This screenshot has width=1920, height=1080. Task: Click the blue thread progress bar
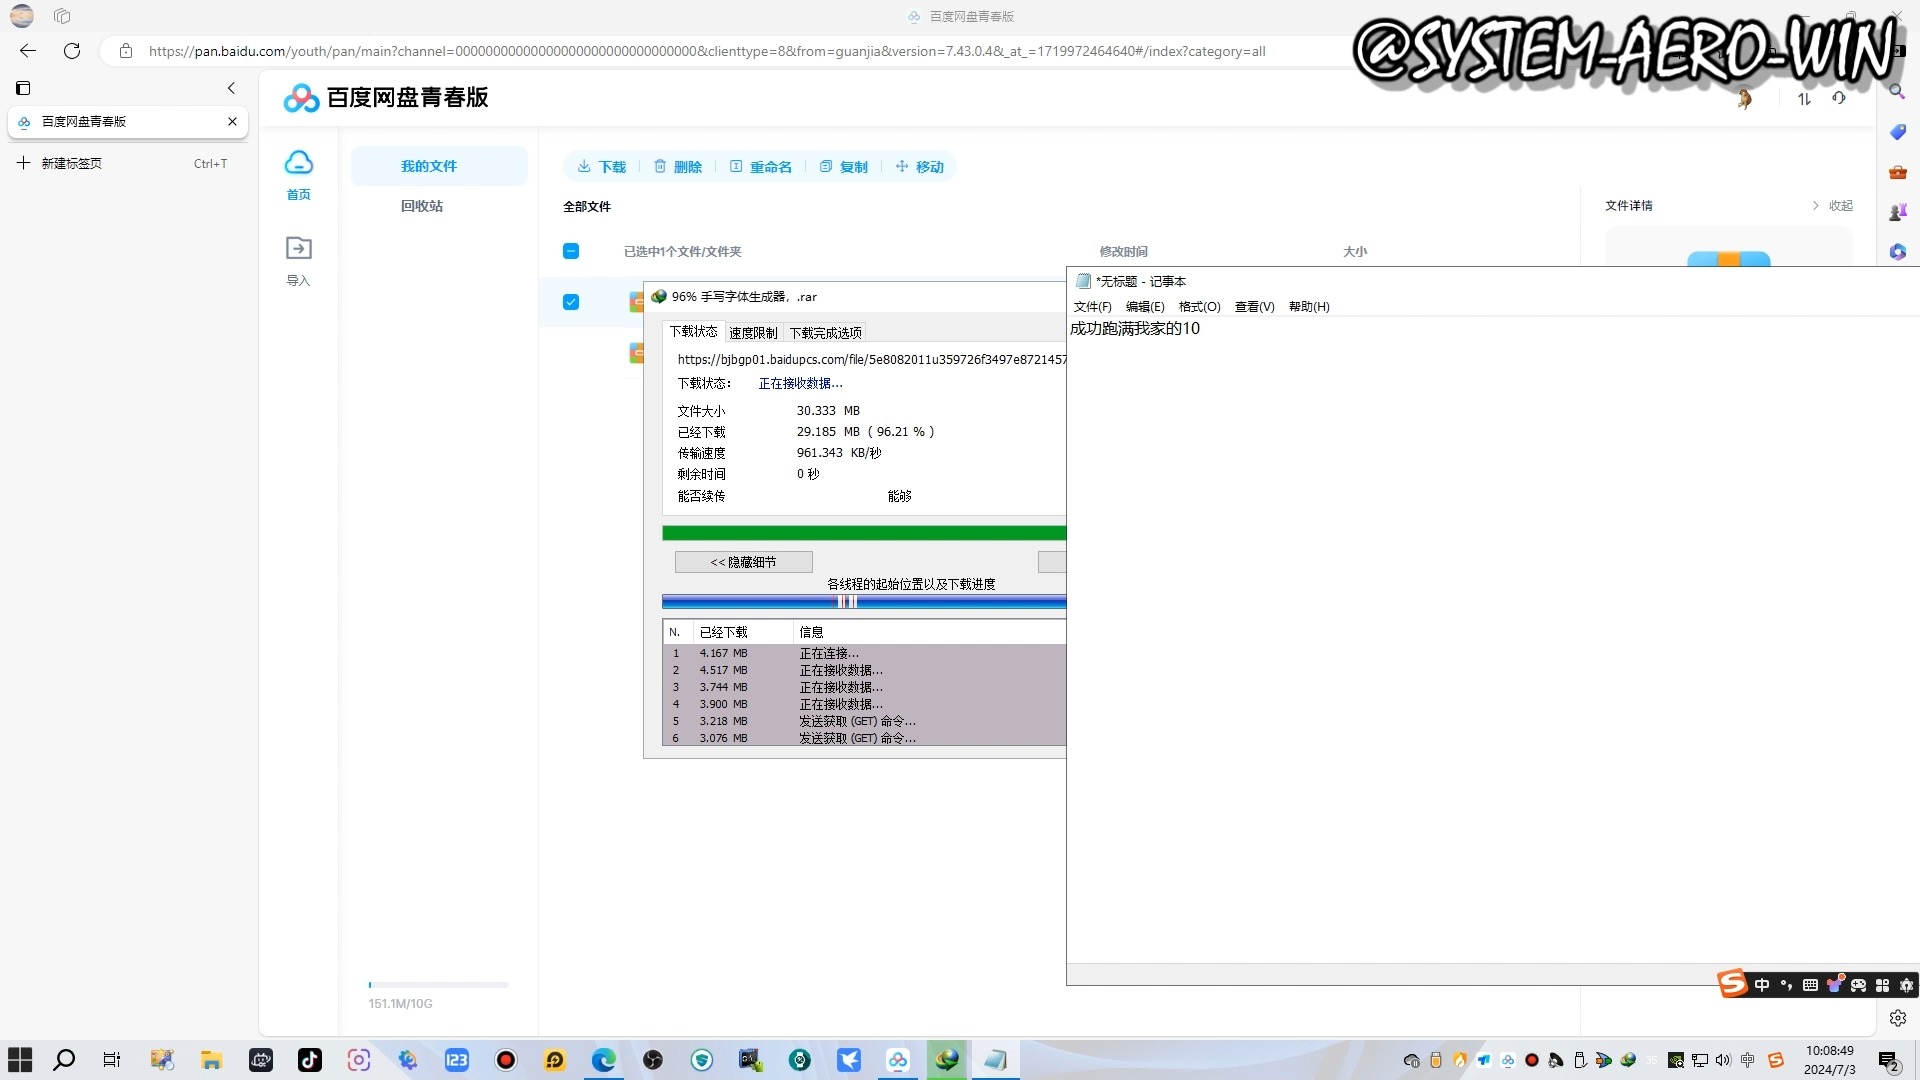864,602
